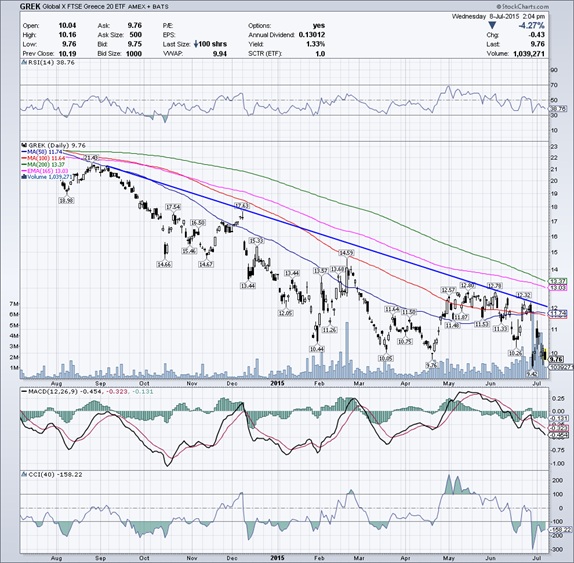Click the 38.76 tag on the RSI axis
Image resolution: width=574 pixels, height=563 pixels.
(x=559, y=108)
